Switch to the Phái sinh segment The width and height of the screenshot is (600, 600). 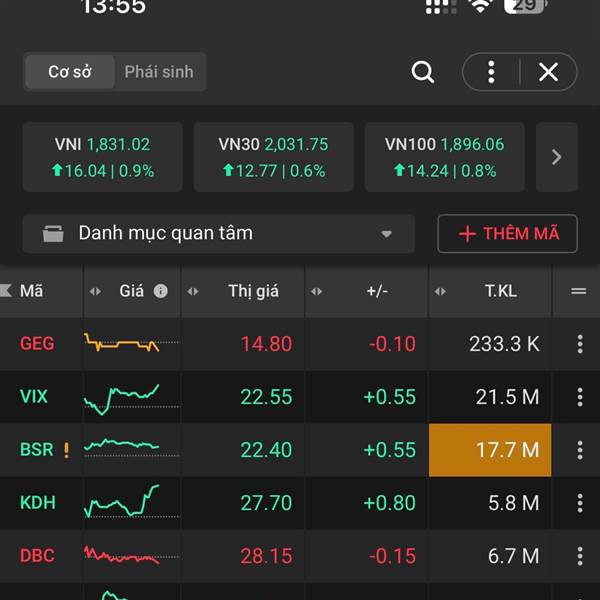point(158,72)
